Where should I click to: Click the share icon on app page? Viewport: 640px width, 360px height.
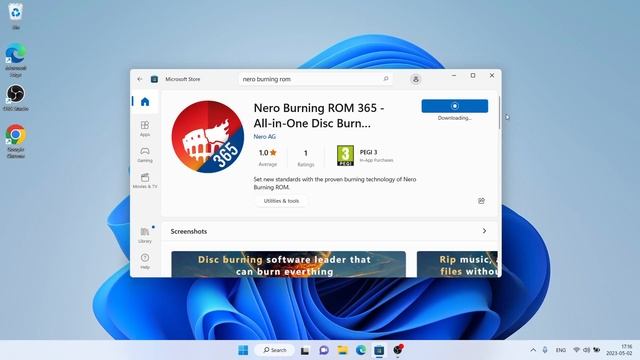481,201
